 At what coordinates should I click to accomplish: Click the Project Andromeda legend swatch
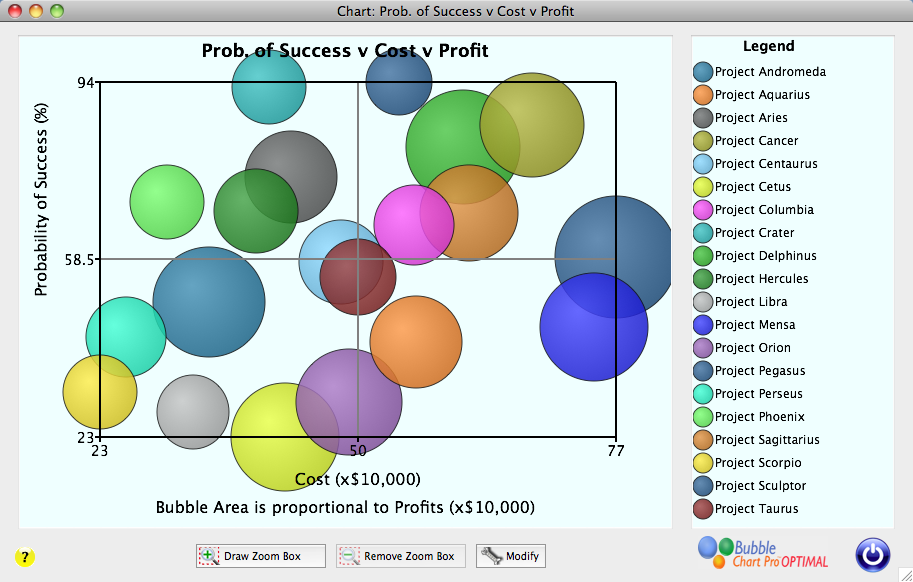(703, 72)
